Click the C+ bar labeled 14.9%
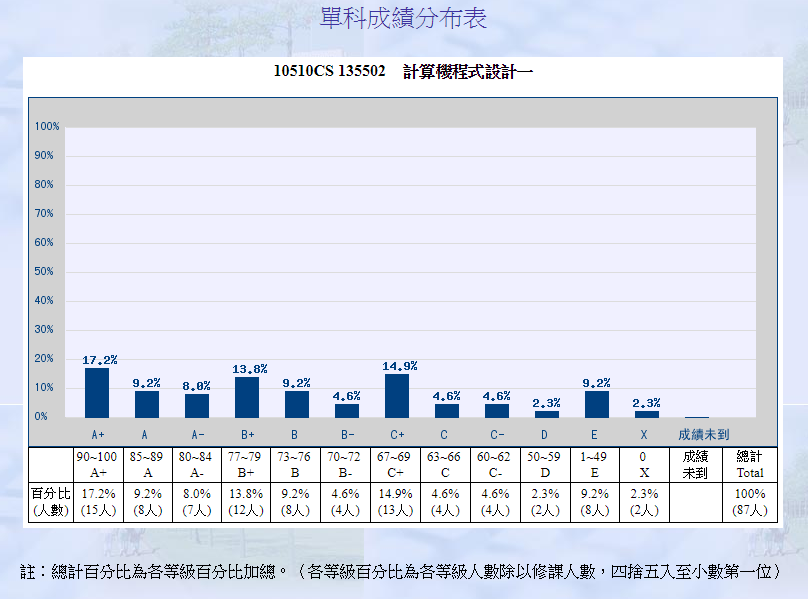The width and height of the screenshot is (808, 599). point(397,395)
